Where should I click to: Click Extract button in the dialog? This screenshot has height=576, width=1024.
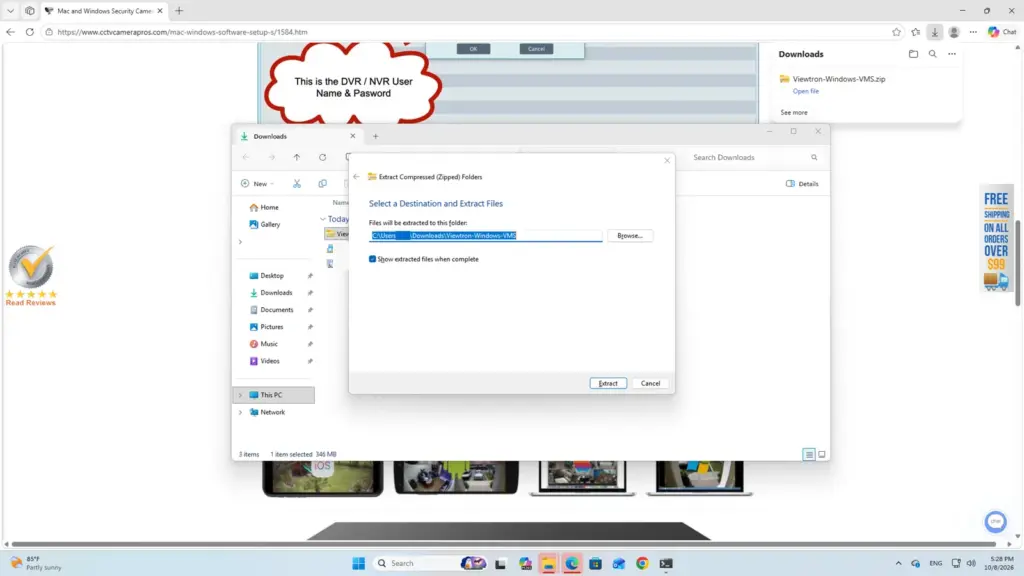click(x=608, y=383)
